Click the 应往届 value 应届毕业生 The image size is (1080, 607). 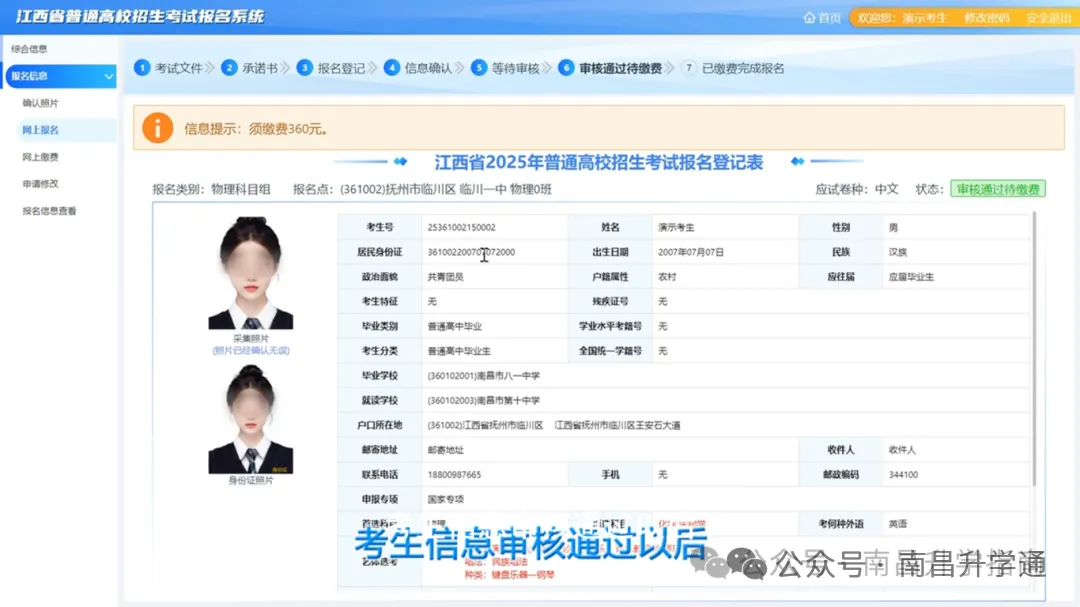pyautogui.click(x=911, y=277)
